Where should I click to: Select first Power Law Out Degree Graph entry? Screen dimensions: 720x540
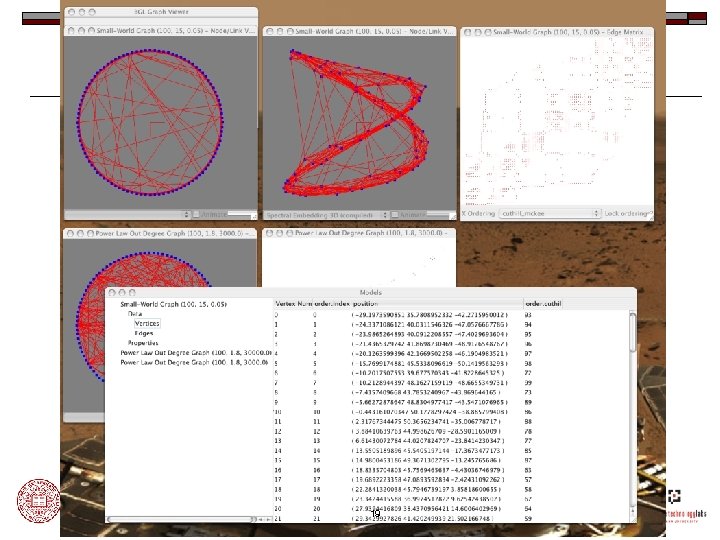tap(195, 352)
